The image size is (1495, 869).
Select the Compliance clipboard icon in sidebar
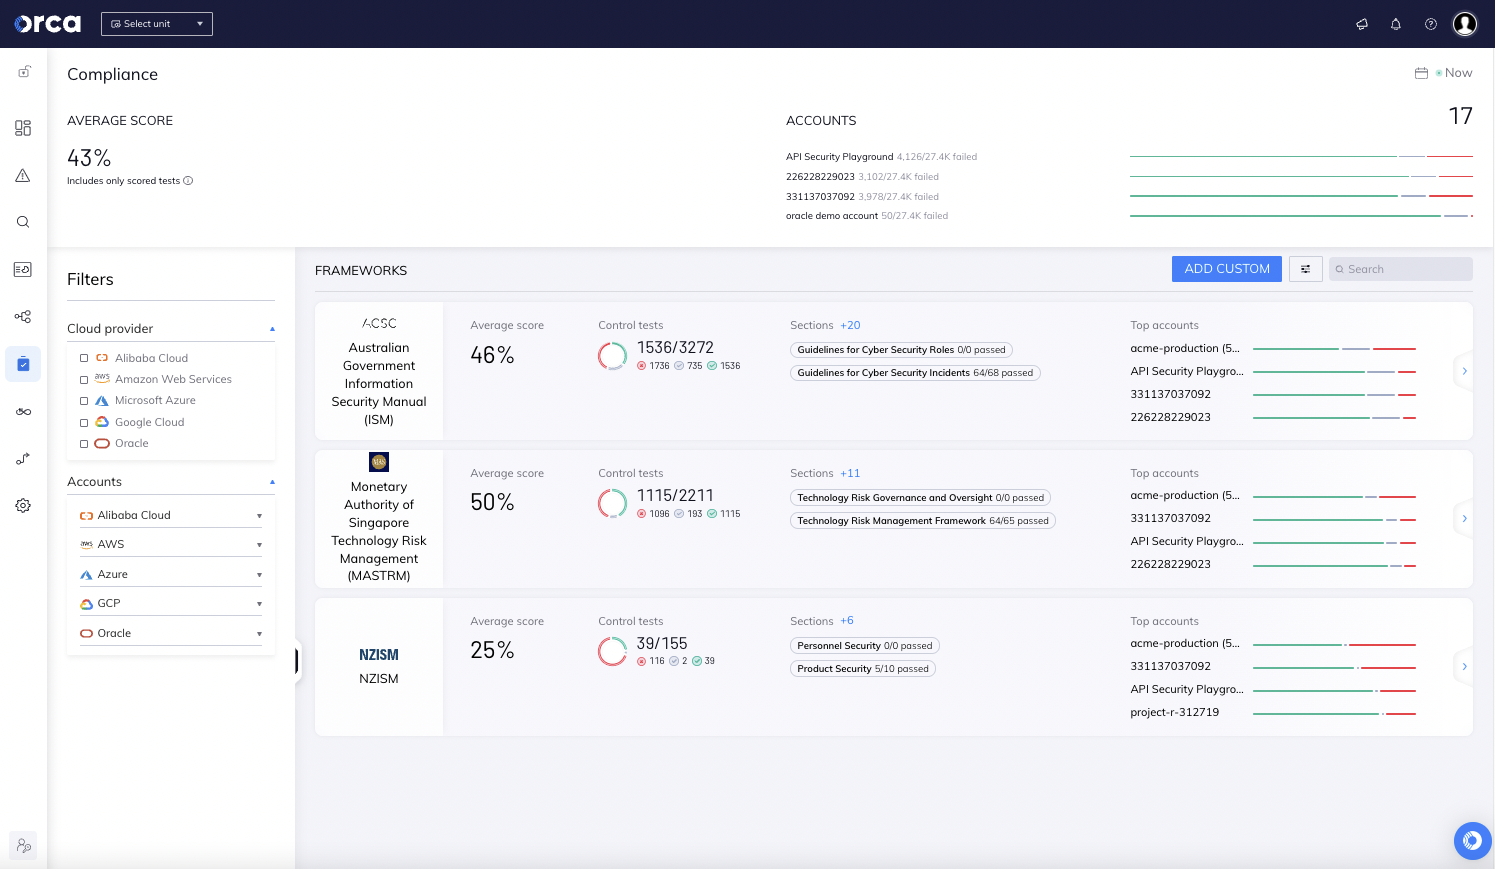(x=23, y=363)
